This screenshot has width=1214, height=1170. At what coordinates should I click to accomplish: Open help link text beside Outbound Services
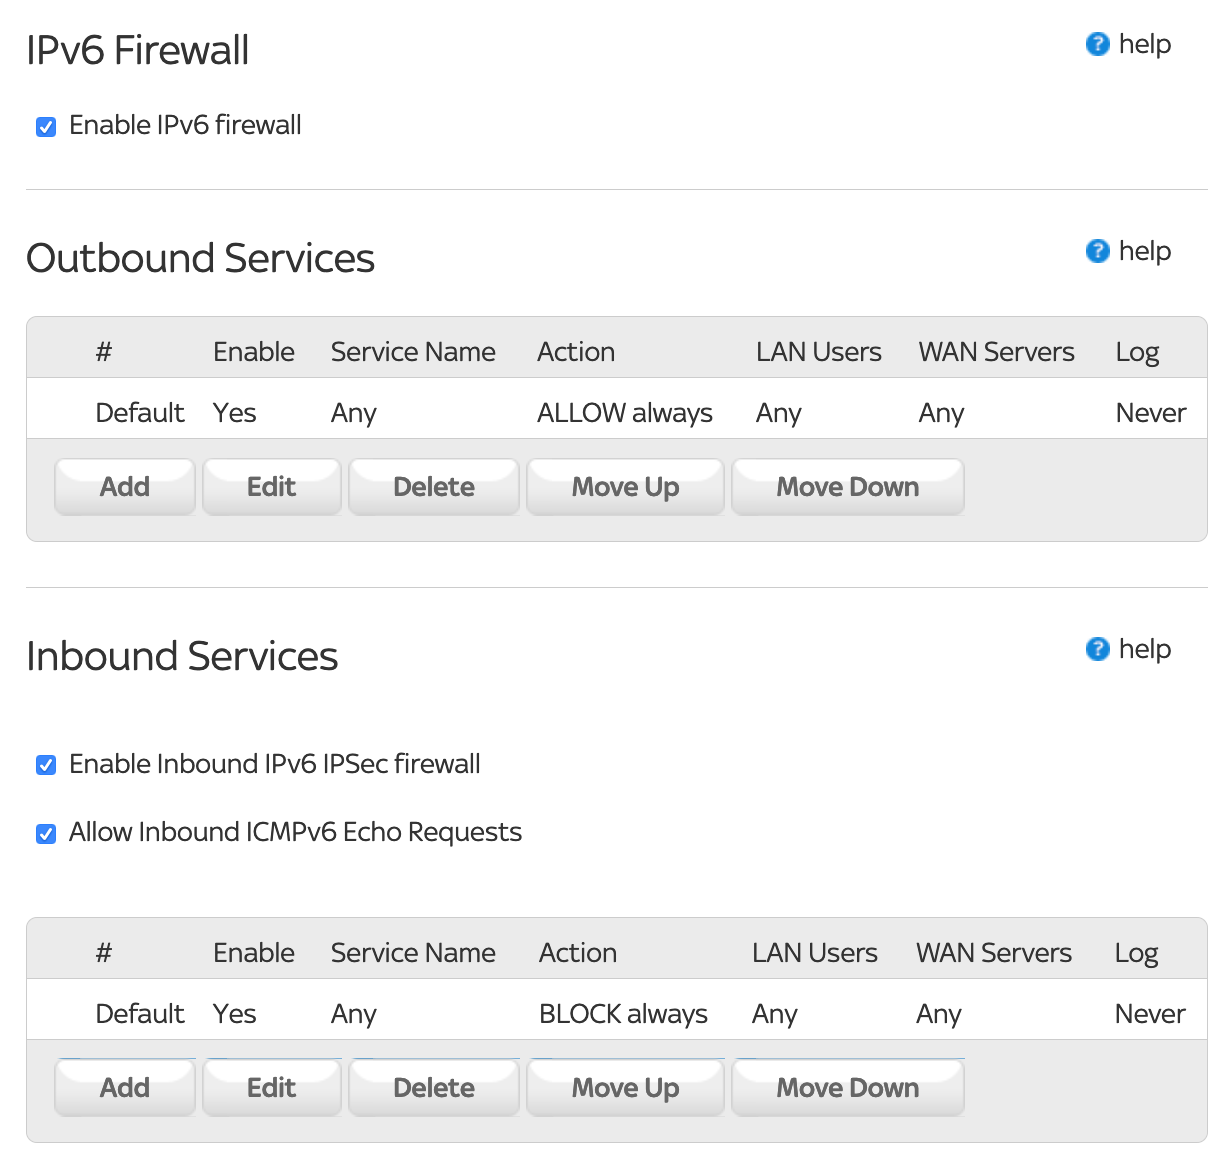(1144, 251)
